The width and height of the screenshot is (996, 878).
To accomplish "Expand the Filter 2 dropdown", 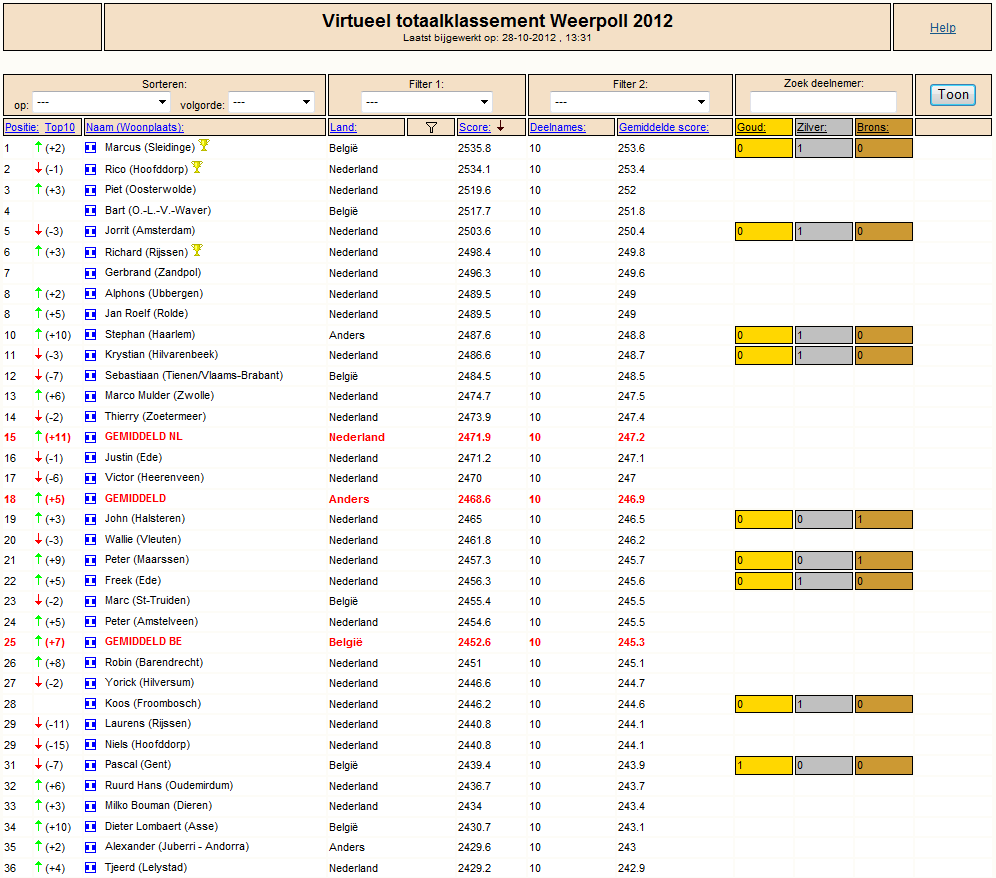I will pos(629,102).
